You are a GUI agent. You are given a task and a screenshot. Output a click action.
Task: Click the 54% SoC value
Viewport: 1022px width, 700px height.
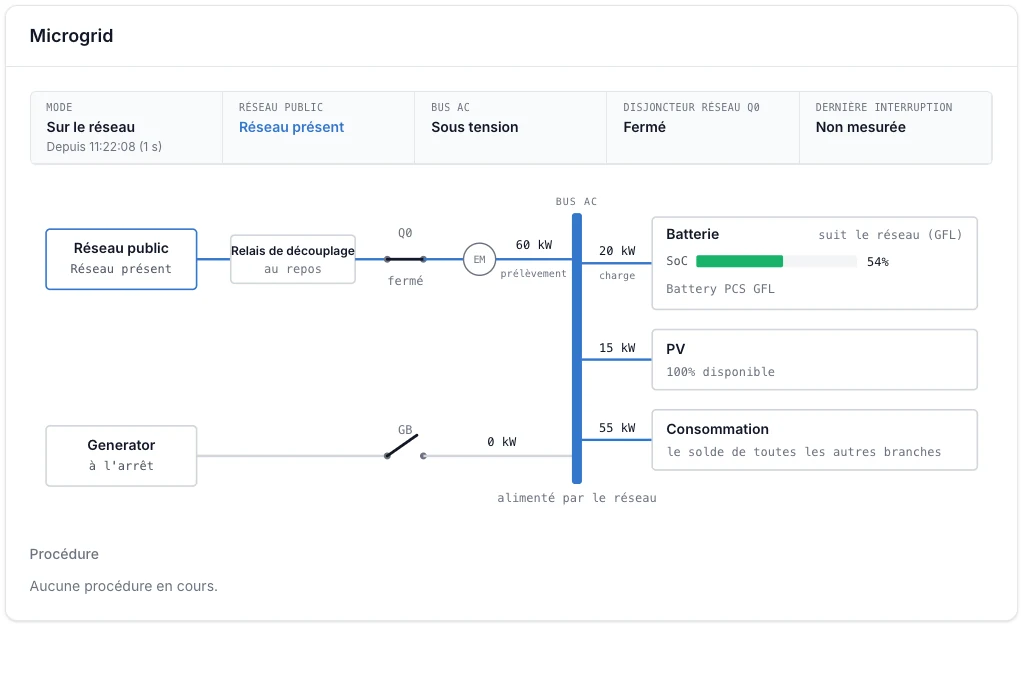click(877, 262)
